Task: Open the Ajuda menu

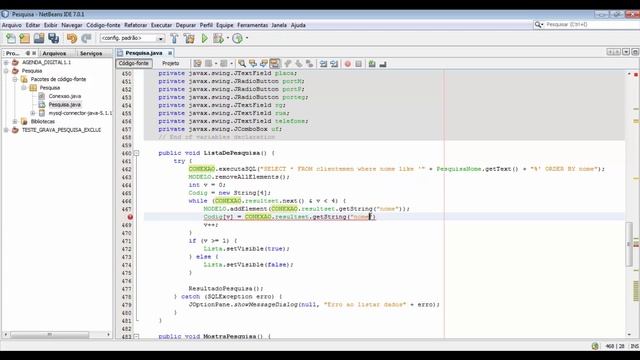Action: pyautogui.click(x=298, y=25)
